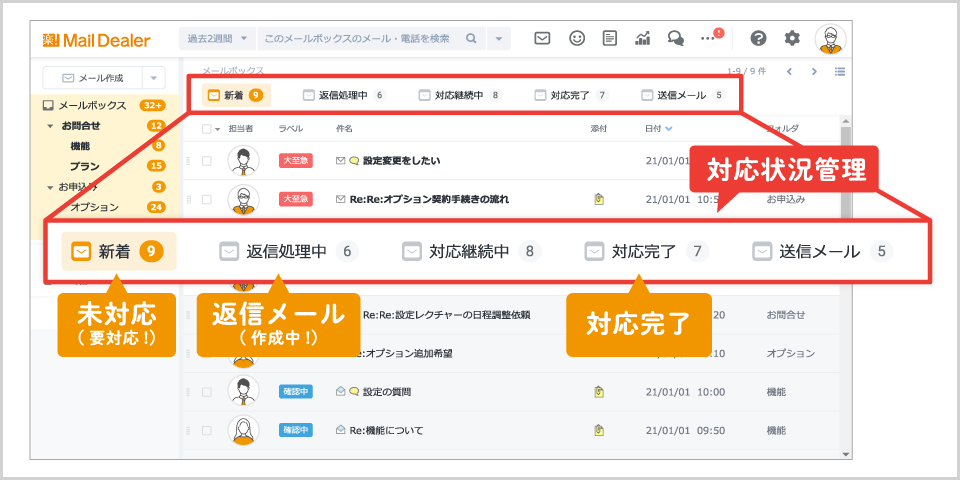Click envelope icon beside Re:Re:オプション契約手続きの流れ
The width and height of the screenshot is (960, 480).
click(x=341, y=200)
